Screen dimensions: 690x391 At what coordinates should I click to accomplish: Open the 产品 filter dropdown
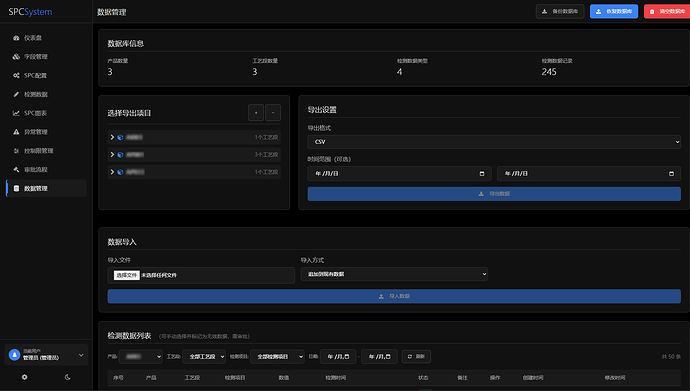(141, 357)
